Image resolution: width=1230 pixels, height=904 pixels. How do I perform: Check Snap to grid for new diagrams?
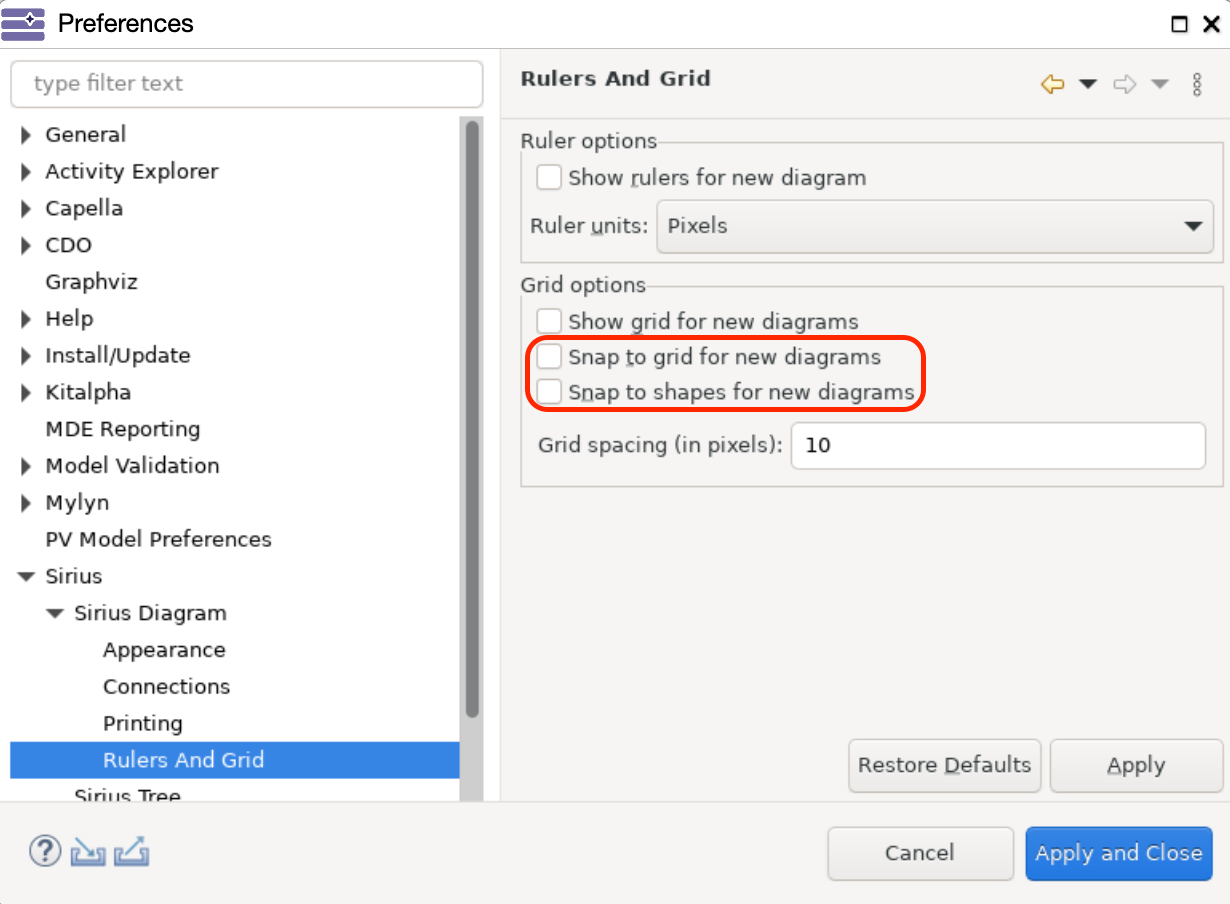(549, 357)
